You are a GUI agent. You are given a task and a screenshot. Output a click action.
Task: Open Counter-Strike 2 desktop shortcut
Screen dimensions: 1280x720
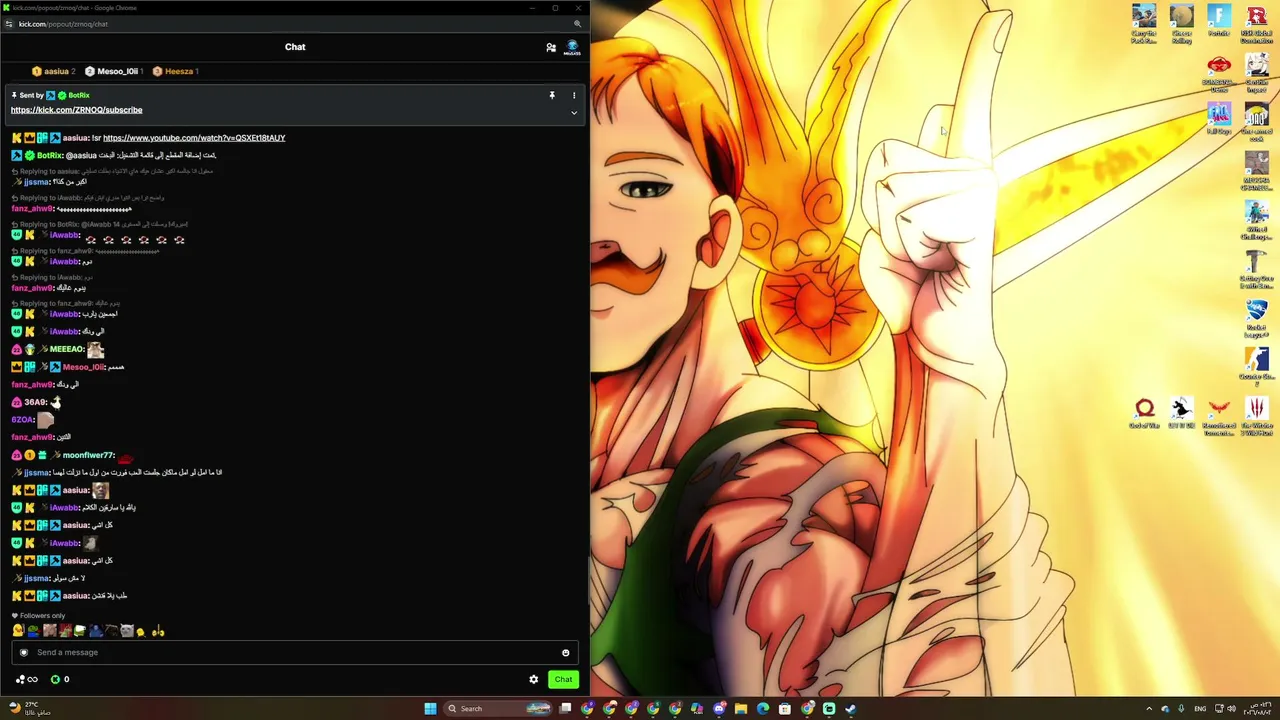pyautogui.click(x=1257, y=367)
